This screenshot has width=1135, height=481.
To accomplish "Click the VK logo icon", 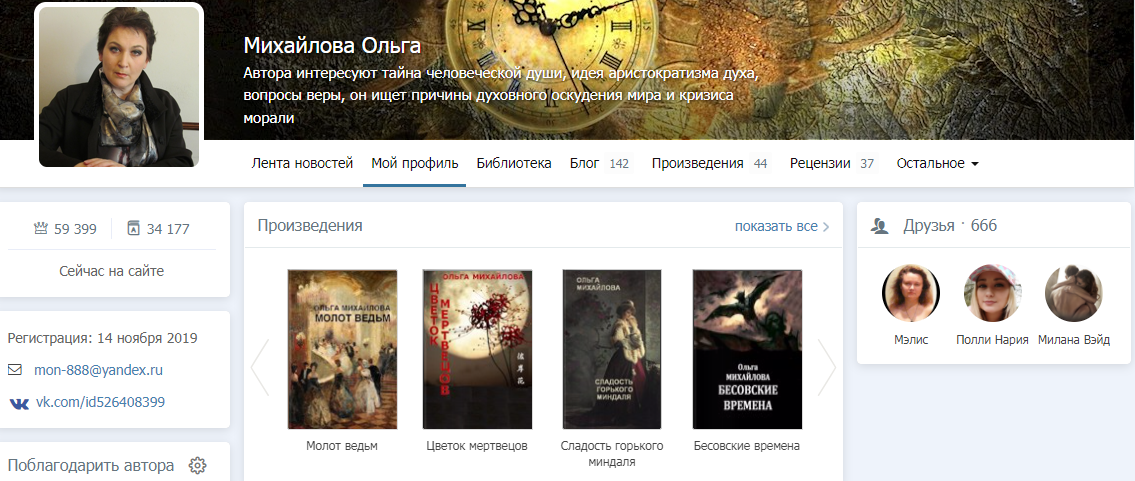I will pyautogui.click(x=19, y=403).
